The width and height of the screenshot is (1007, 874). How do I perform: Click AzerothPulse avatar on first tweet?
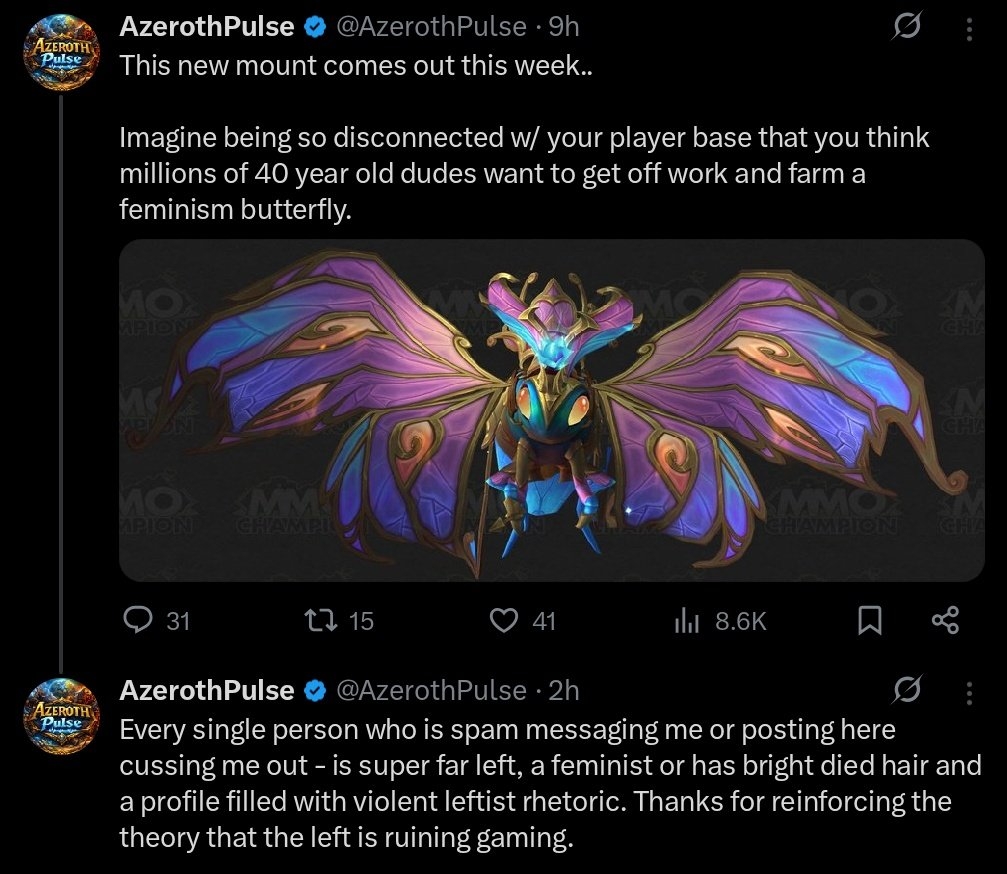(x=62, y=55)
